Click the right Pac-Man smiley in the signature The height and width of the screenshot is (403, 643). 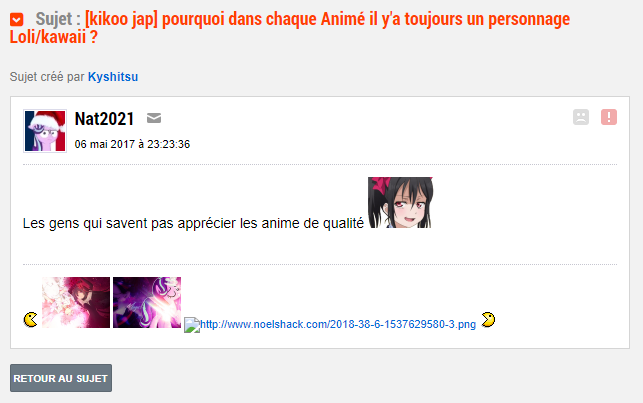point(488,319)
